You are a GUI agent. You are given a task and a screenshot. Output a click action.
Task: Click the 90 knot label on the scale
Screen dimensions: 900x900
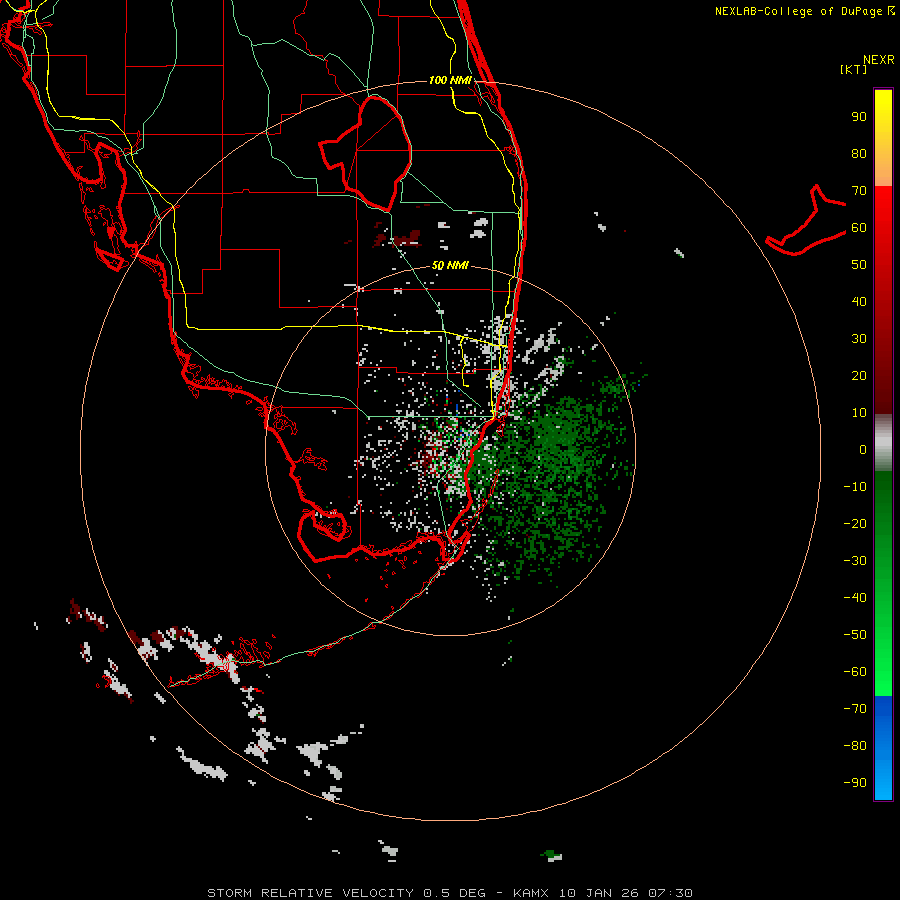[x=859, y=117]
